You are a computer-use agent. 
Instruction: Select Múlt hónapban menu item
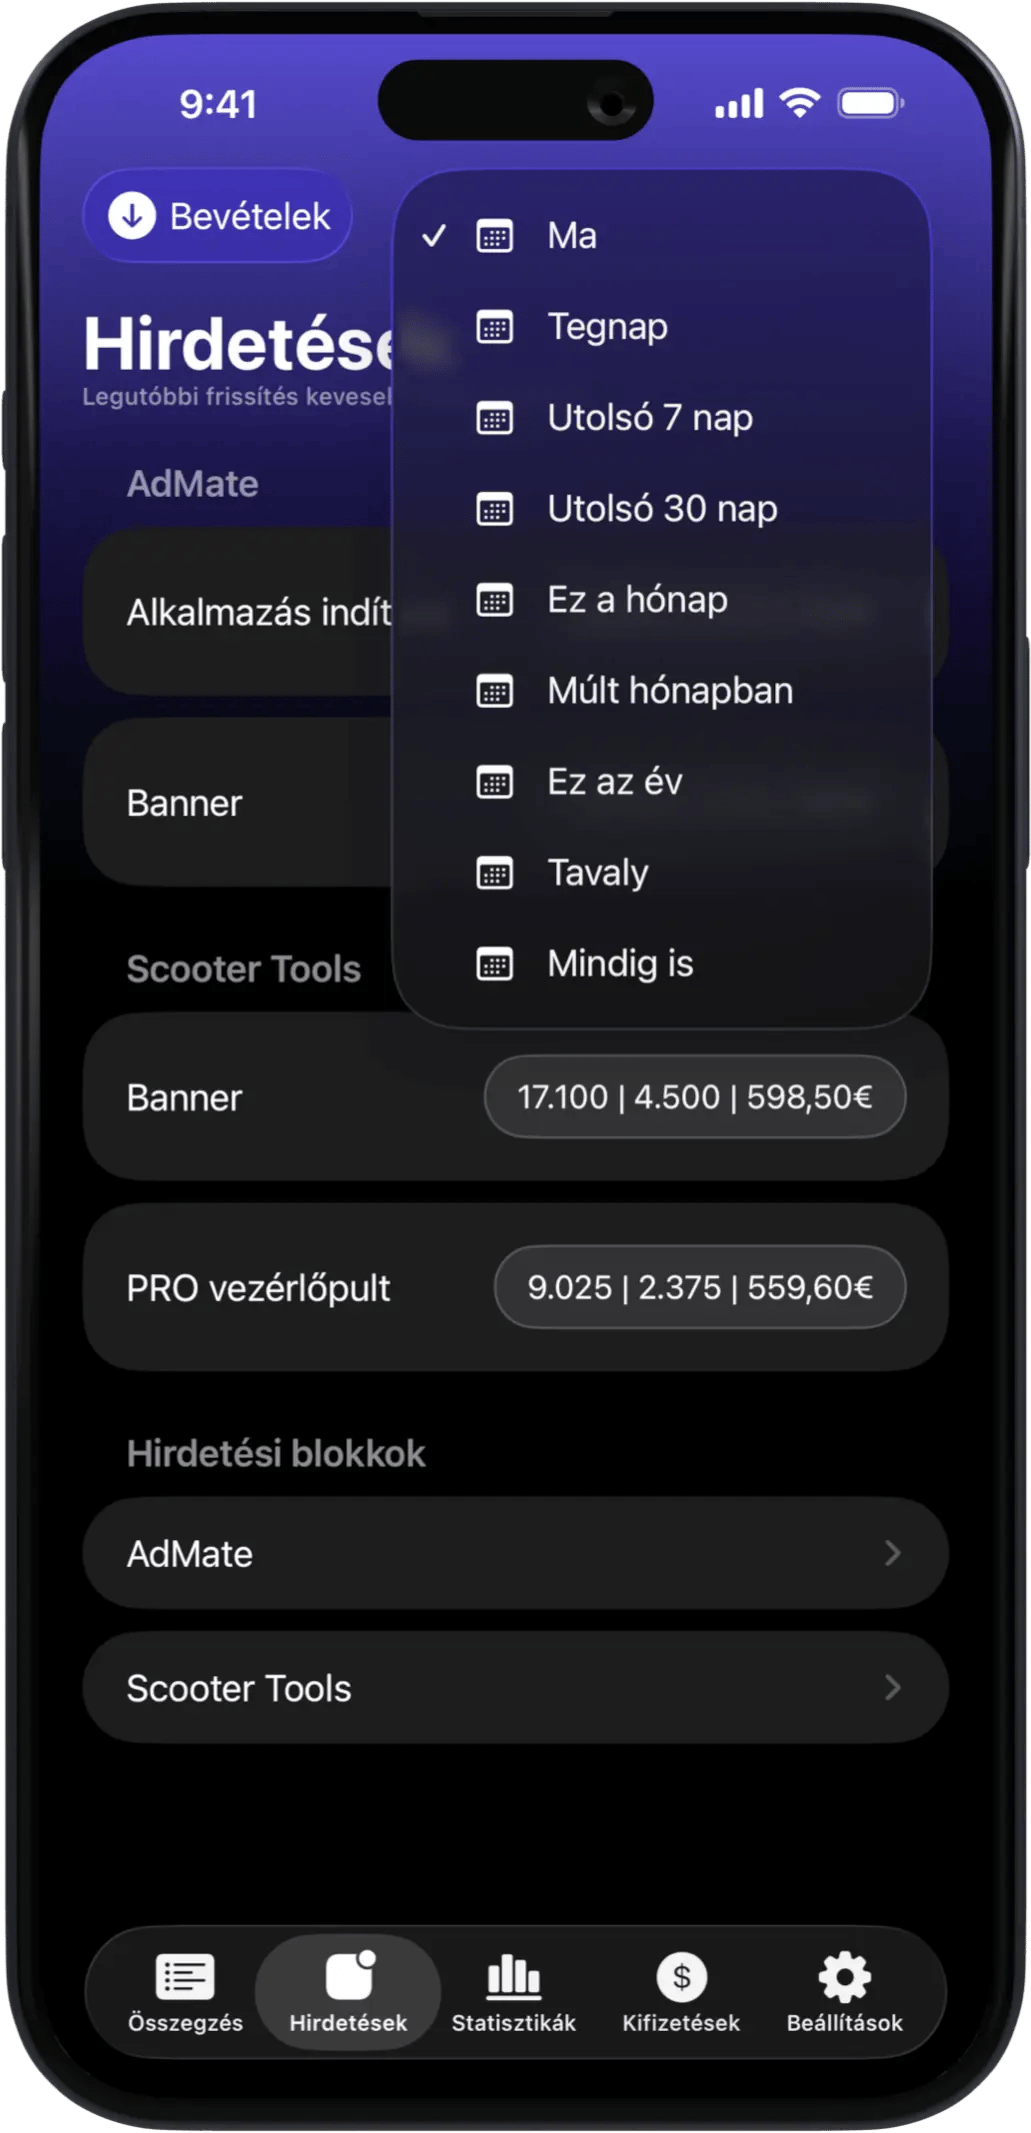pos(670,691)
